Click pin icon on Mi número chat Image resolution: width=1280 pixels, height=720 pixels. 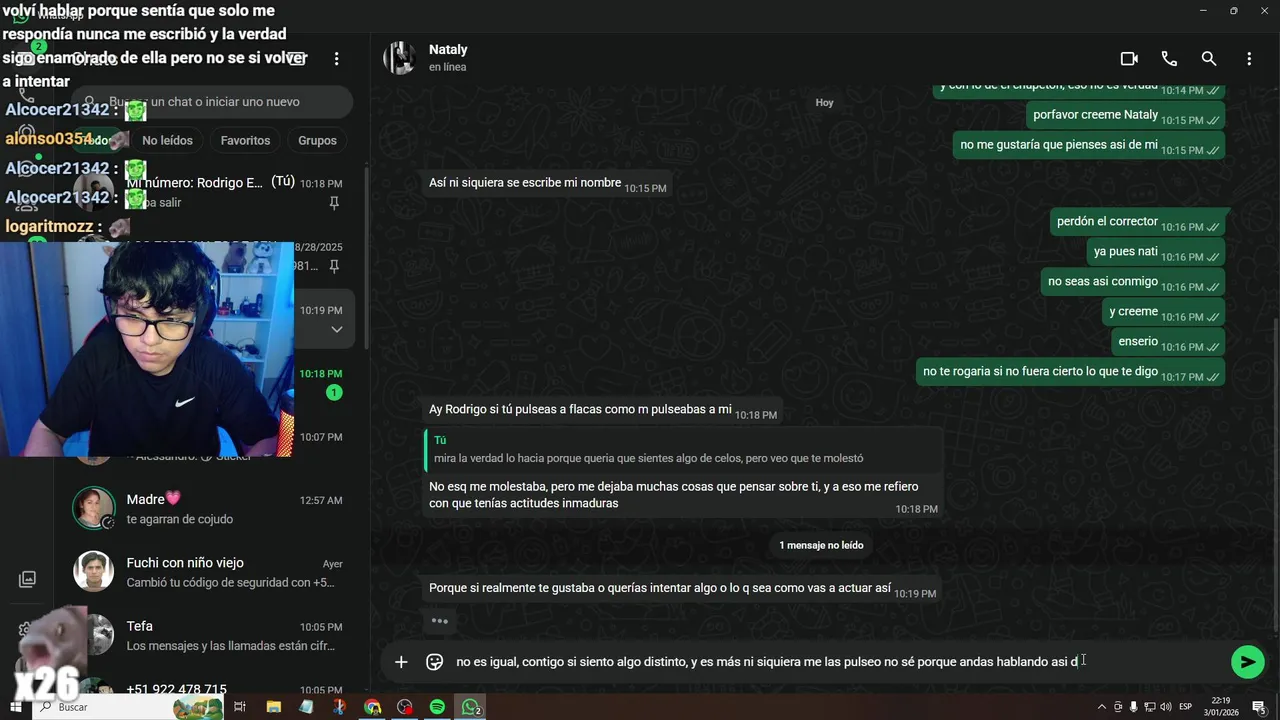coord(334,203)
